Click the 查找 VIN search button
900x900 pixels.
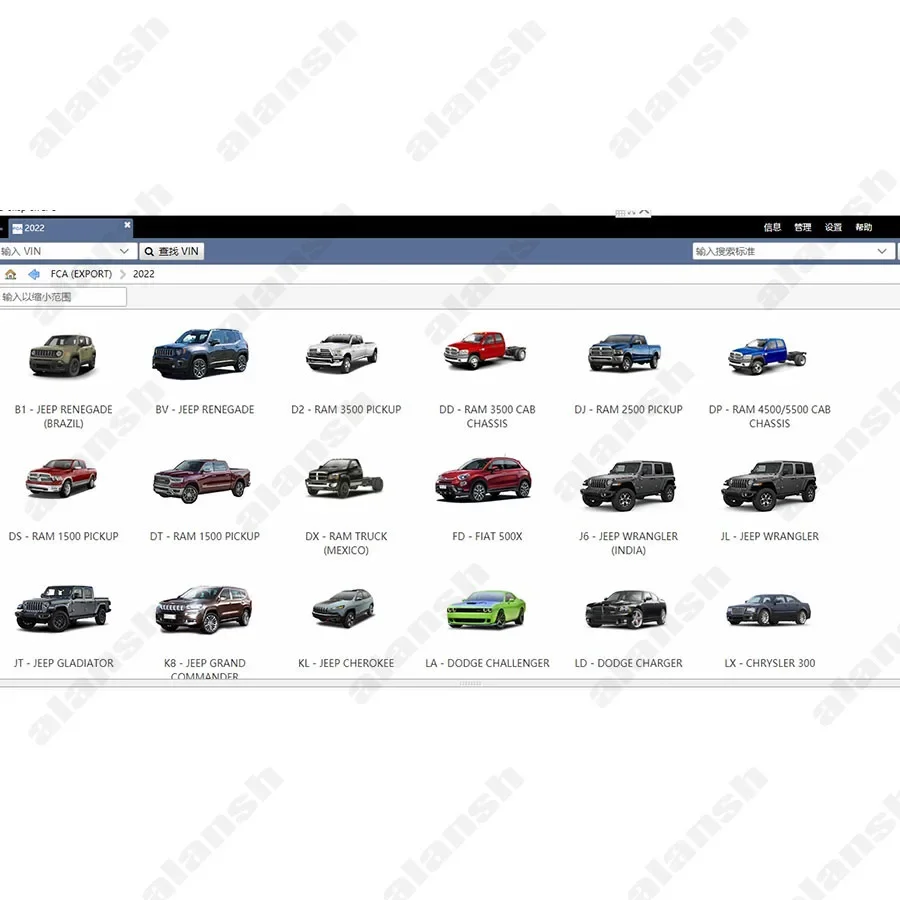[x=172, y=251]
